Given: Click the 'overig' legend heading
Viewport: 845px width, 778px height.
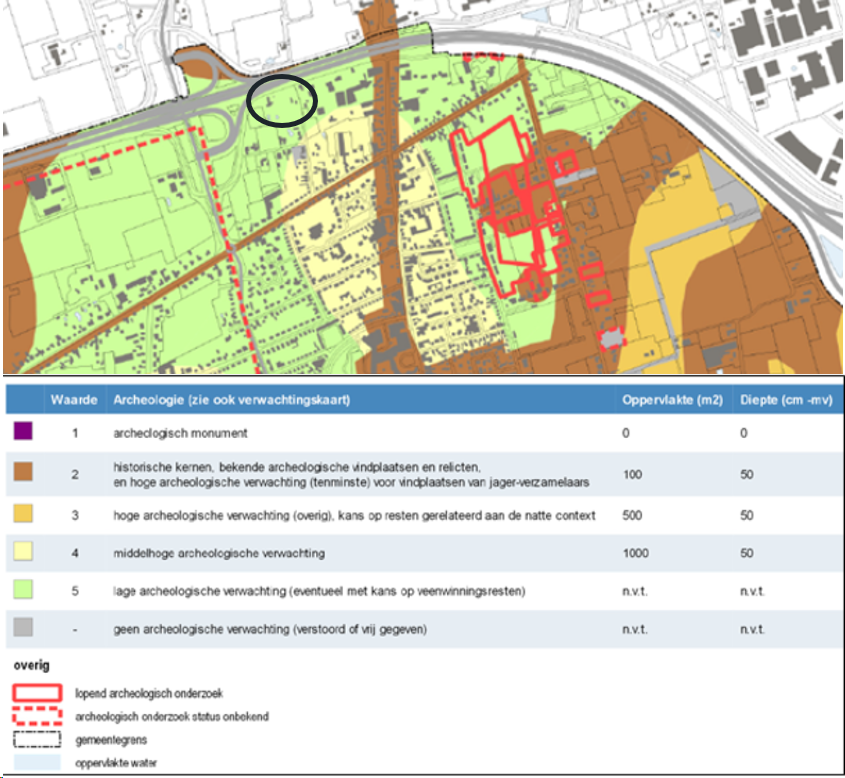Looking at the screenshot, I should click(32, 665).
